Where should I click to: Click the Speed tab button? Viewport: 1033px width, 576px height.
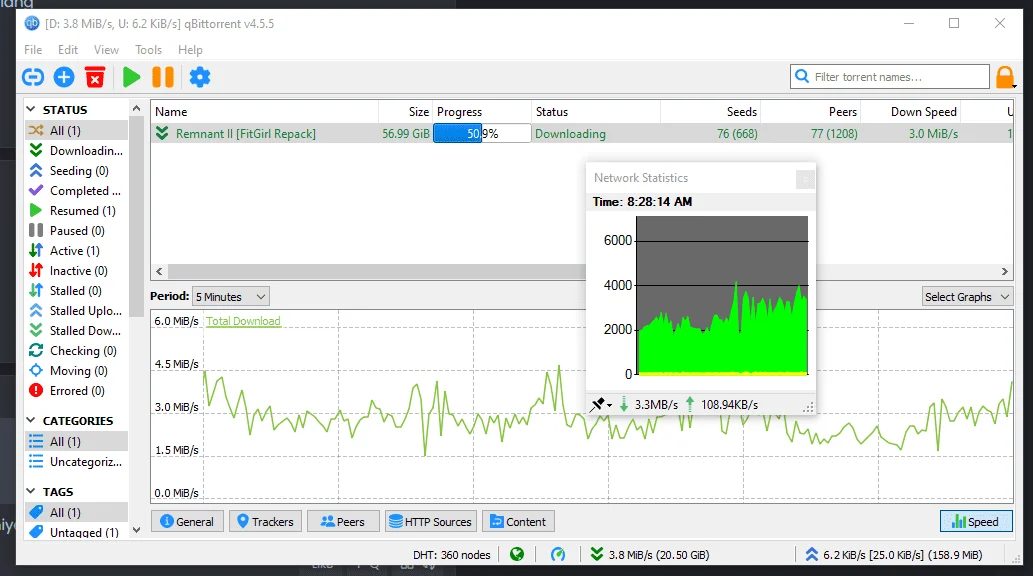(976, 521)
